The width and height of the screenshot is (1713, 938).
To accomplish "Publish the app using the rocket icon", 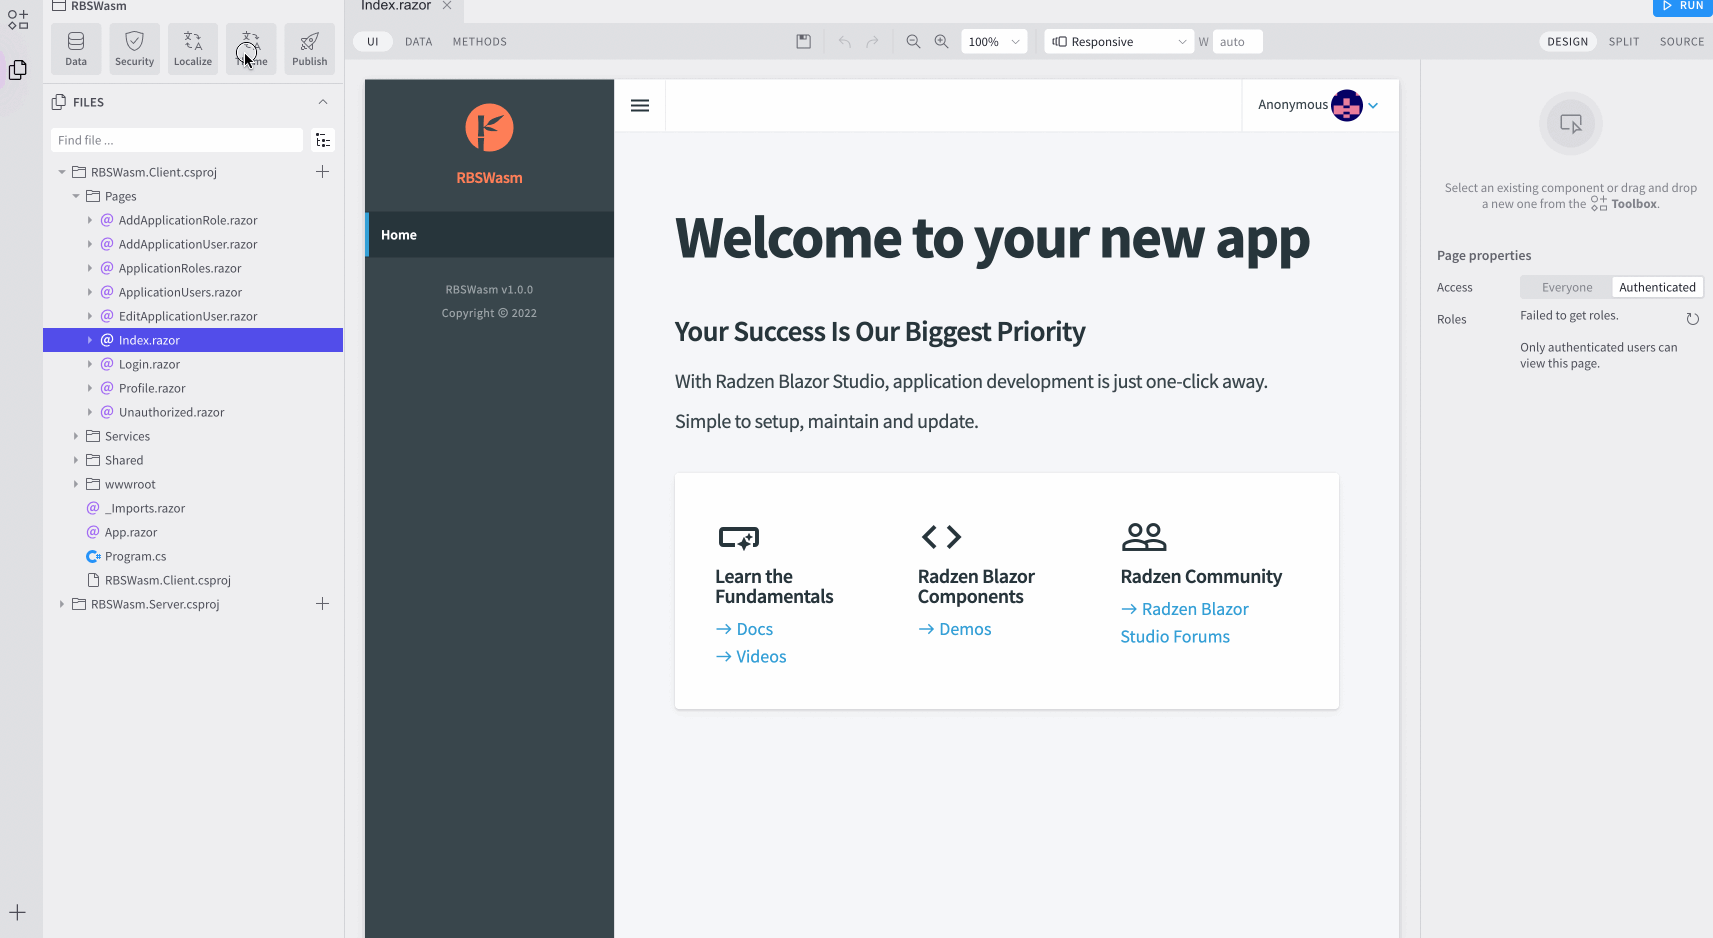I will coord(309,47).
